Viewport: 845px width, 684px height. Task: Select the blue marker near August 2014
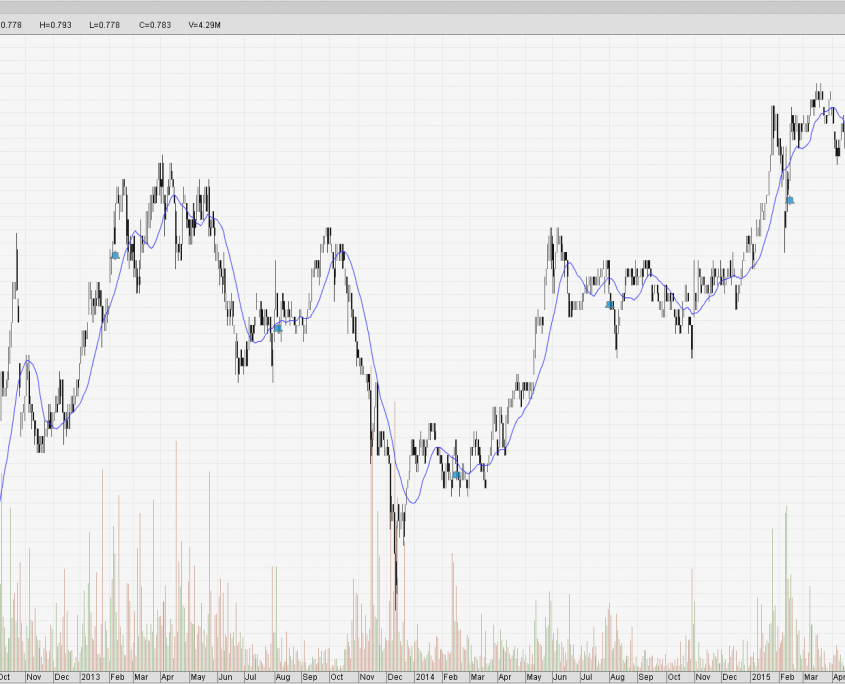pos(609,304)
